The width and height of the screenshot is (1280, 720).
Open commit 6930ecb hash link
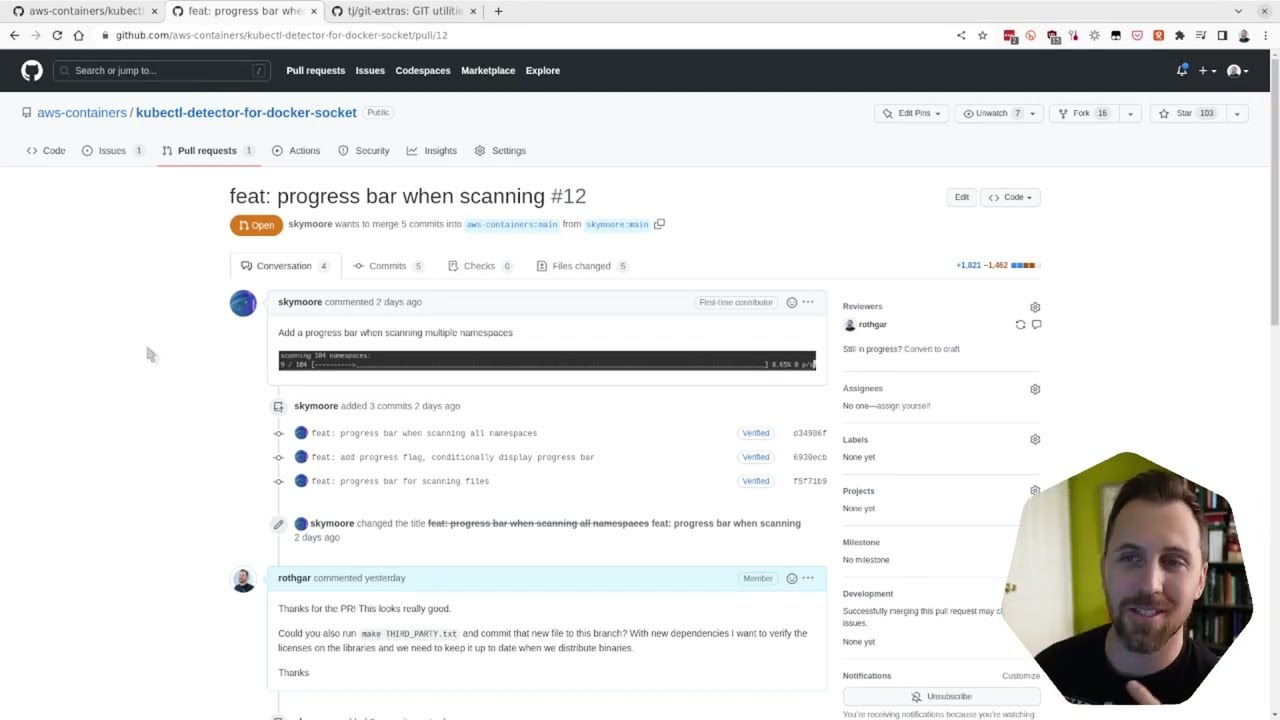click(810, 457)
